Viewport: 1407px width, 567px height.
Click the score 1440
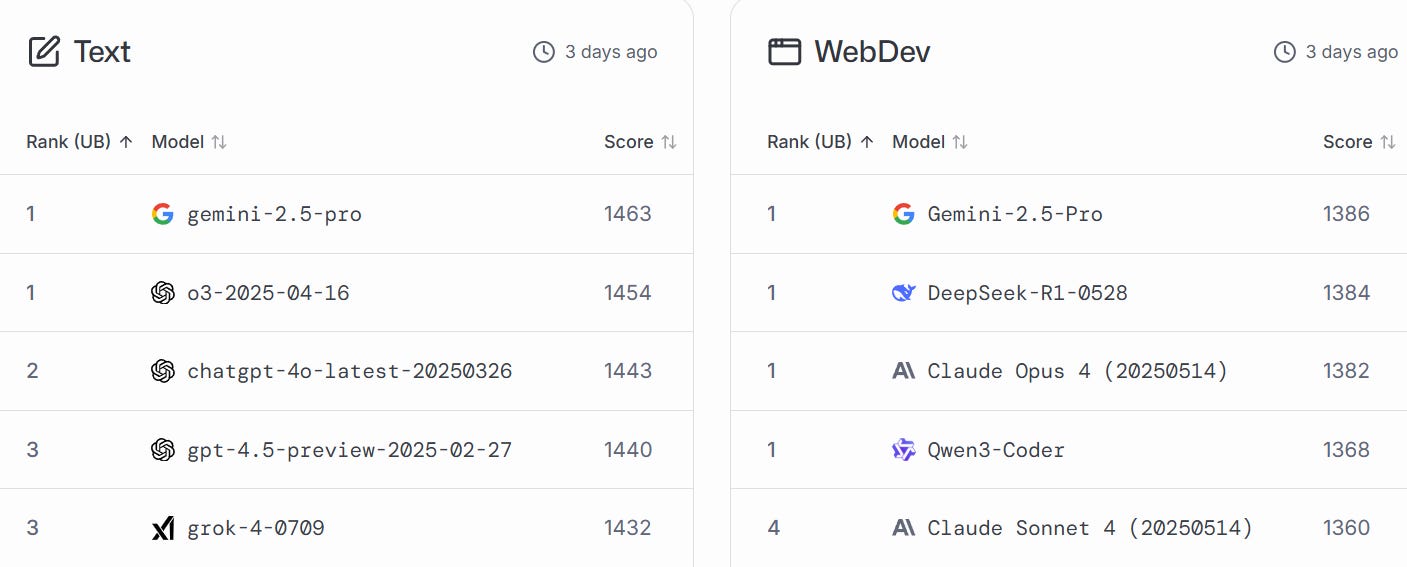point(628,450)
